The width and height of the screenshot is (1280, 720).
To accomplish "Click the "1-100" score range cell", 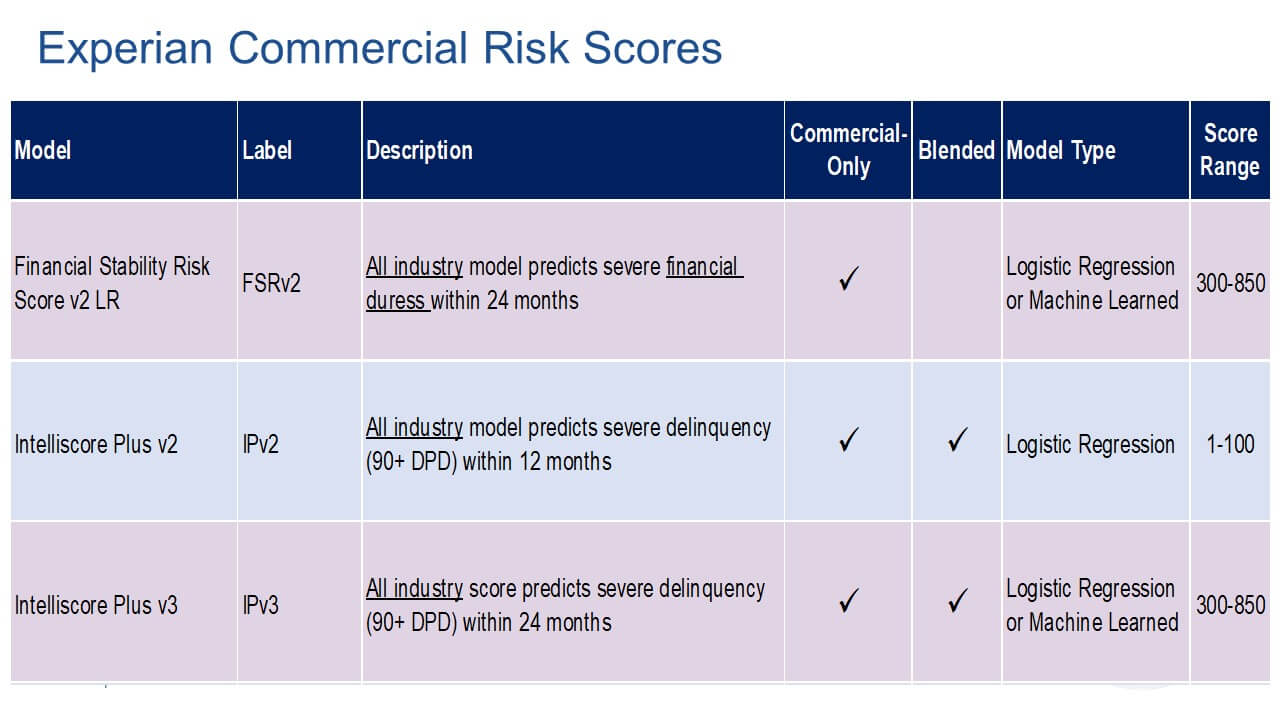I will [x=1230, y=443].
